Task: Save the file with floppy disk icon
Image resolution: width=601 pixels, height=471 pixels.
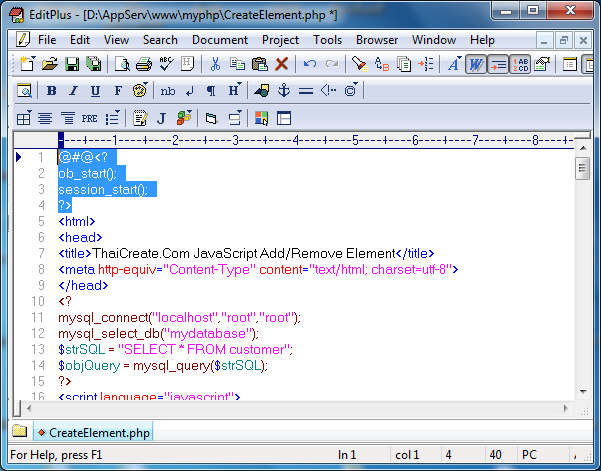Action: click(72, 64)
